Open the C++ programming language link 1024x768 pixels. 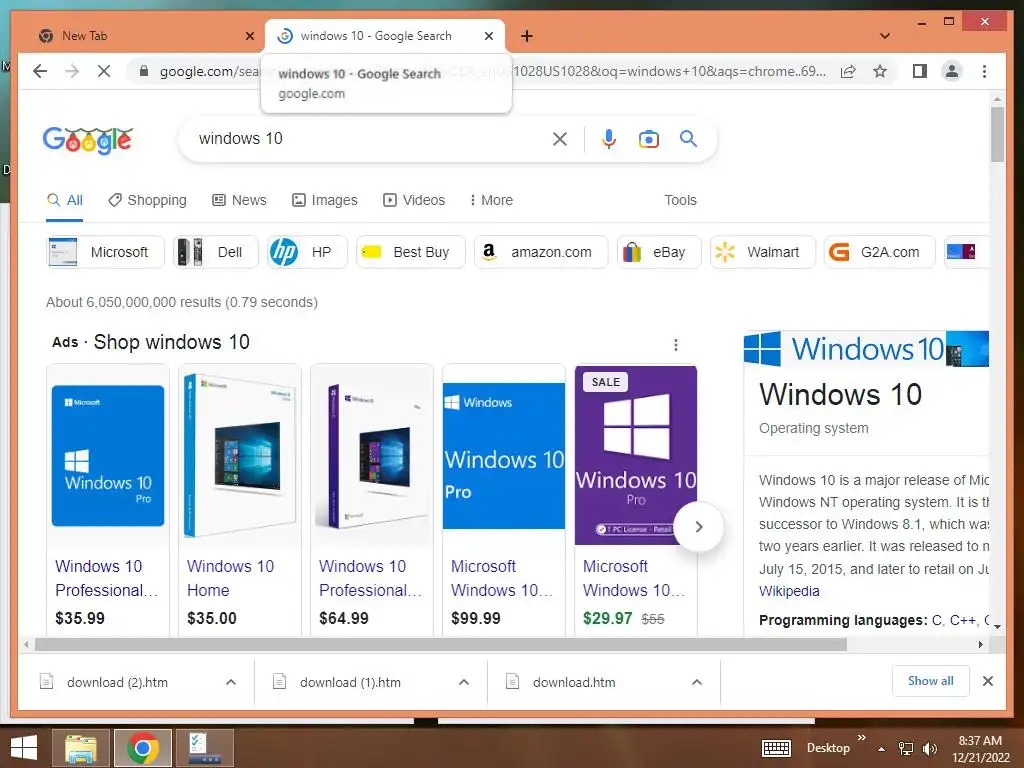963,620
